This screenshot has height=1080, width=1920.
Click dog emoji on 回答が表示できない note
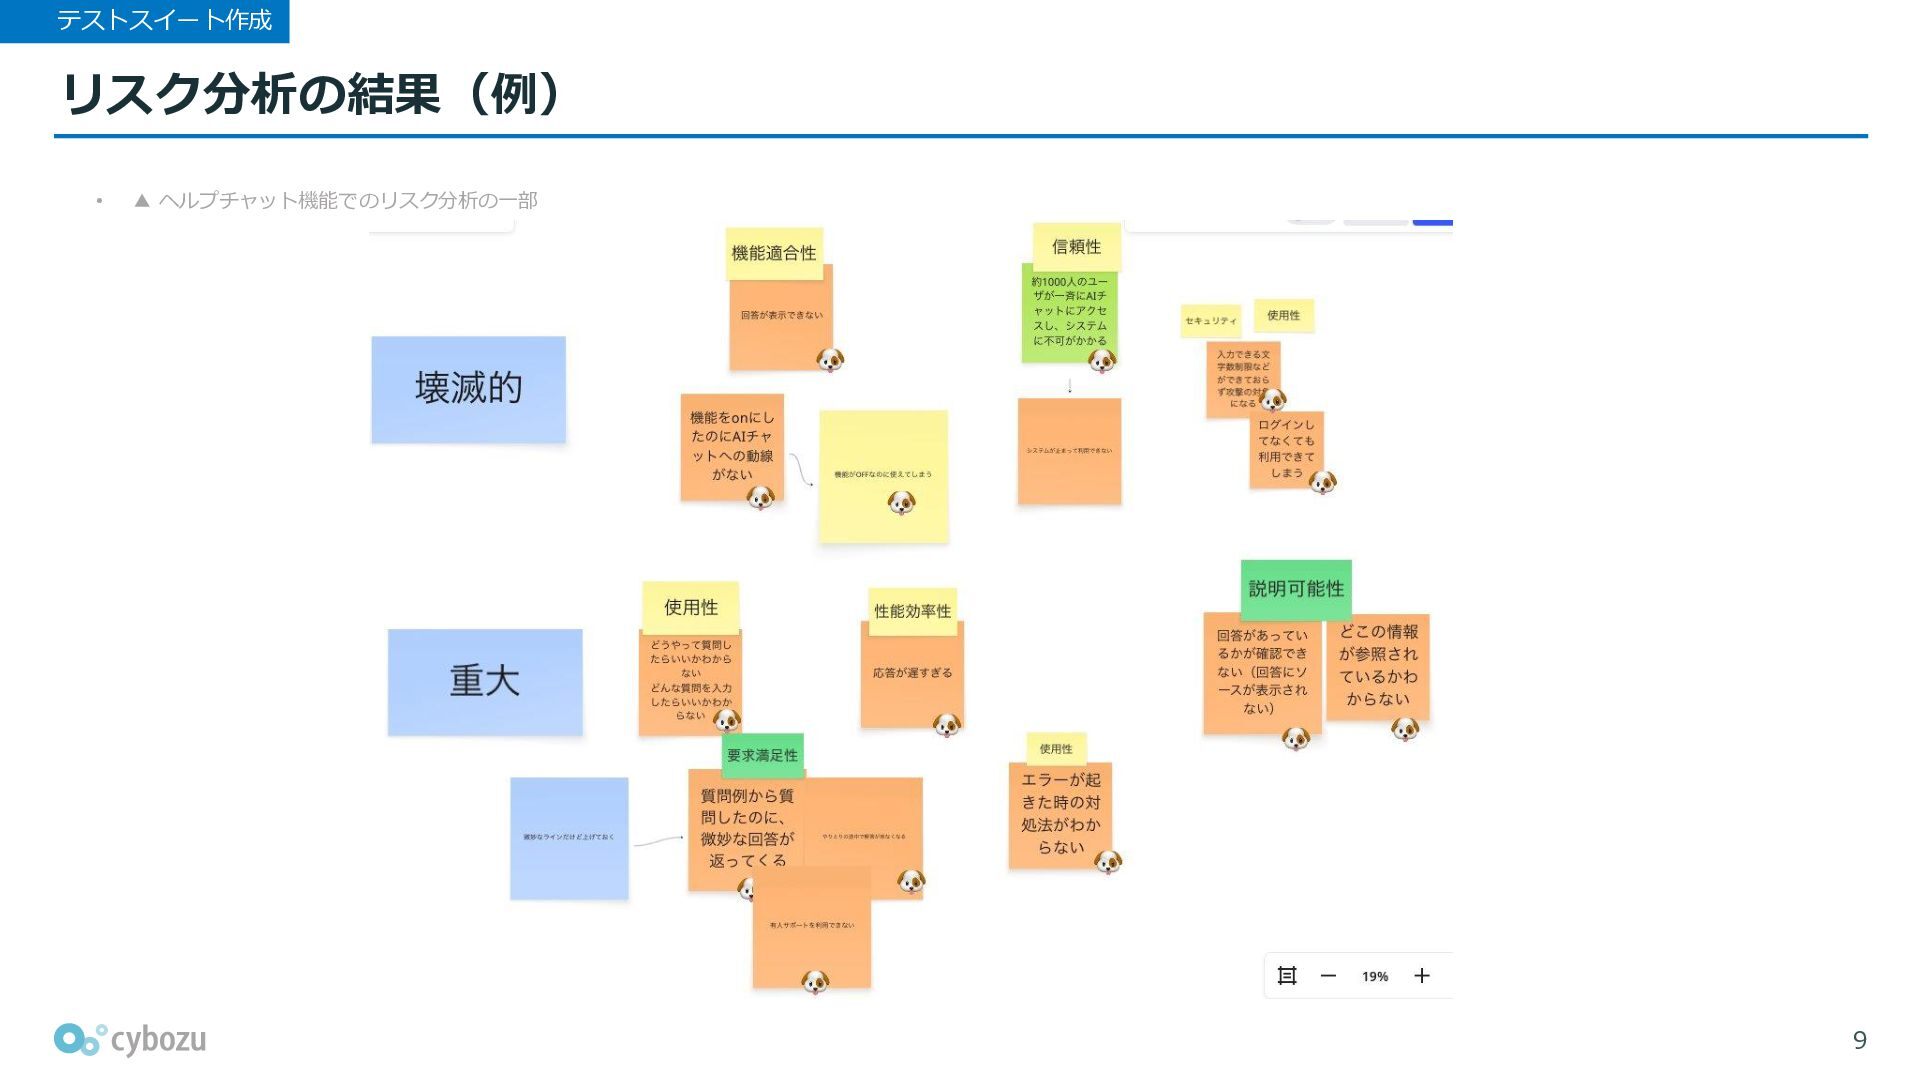tap(830, 360)
